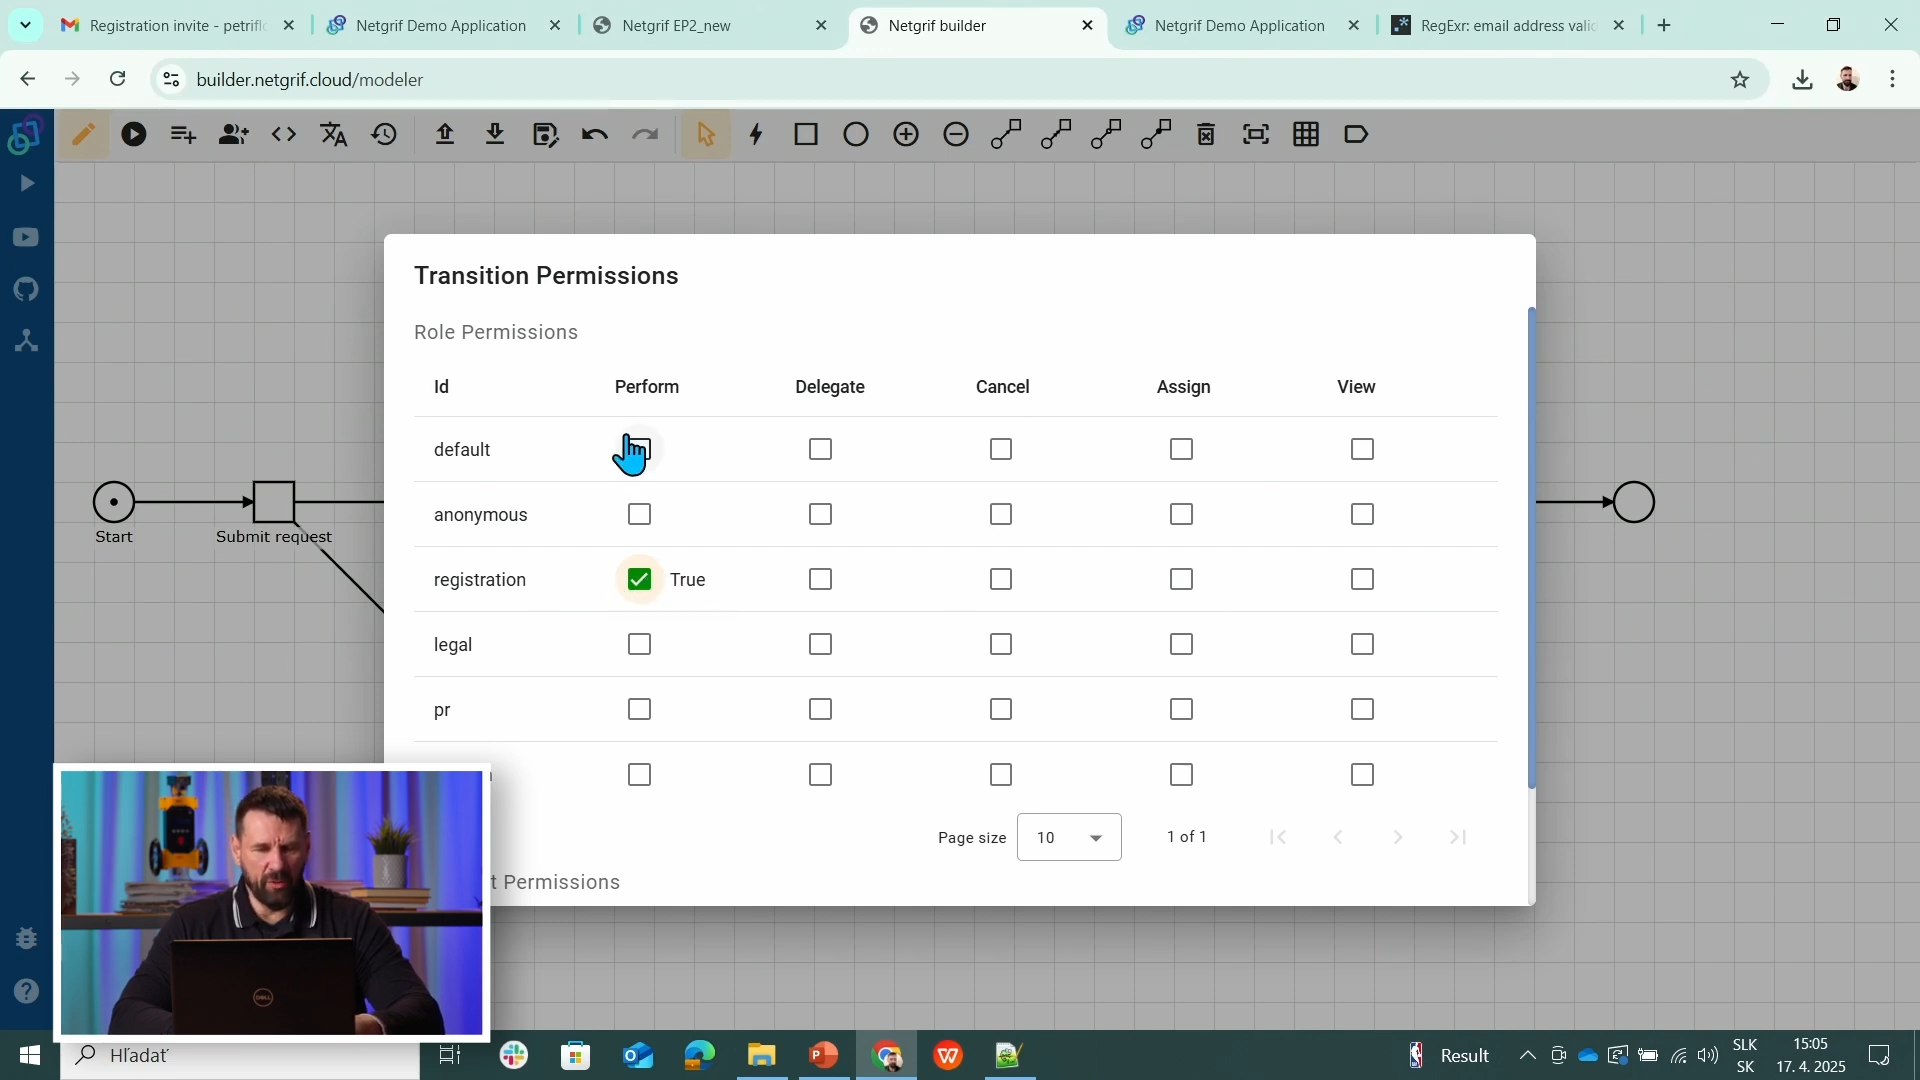Click the upload model icon
This screenshot has width=1920, height=1080.
(445, 133)
